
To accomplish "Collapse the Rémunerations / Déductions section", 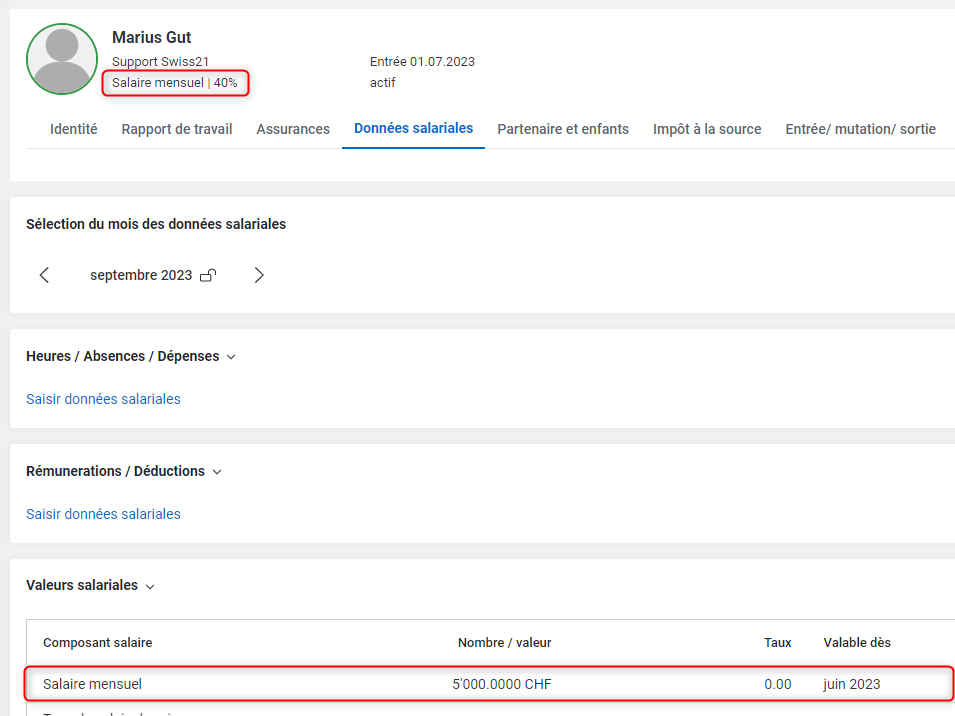I will 217,472.
